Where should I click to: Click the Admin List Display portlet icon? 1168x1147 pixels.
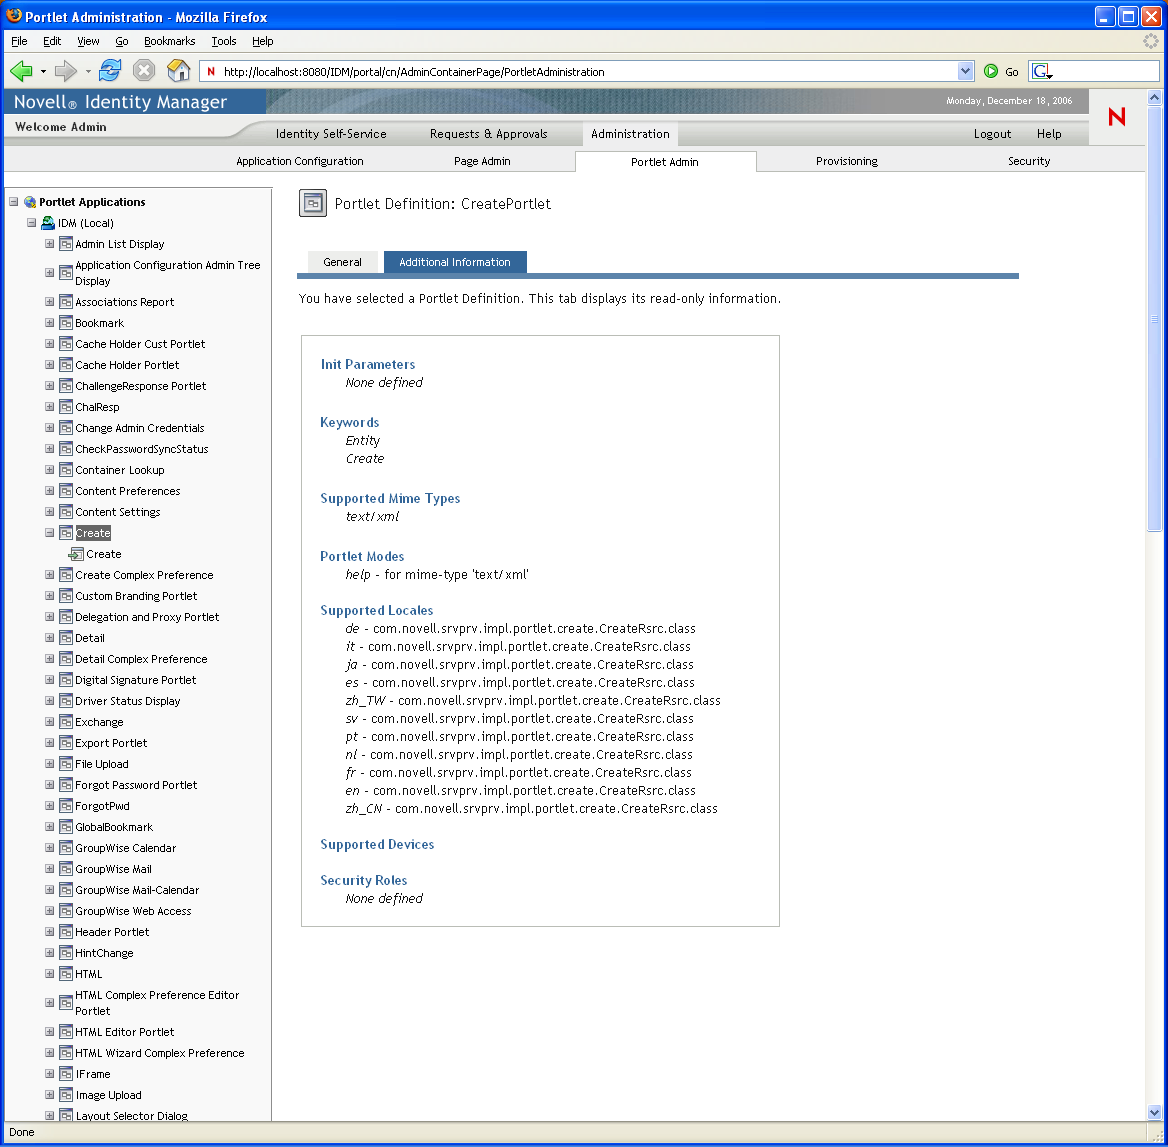coord(66,244)
